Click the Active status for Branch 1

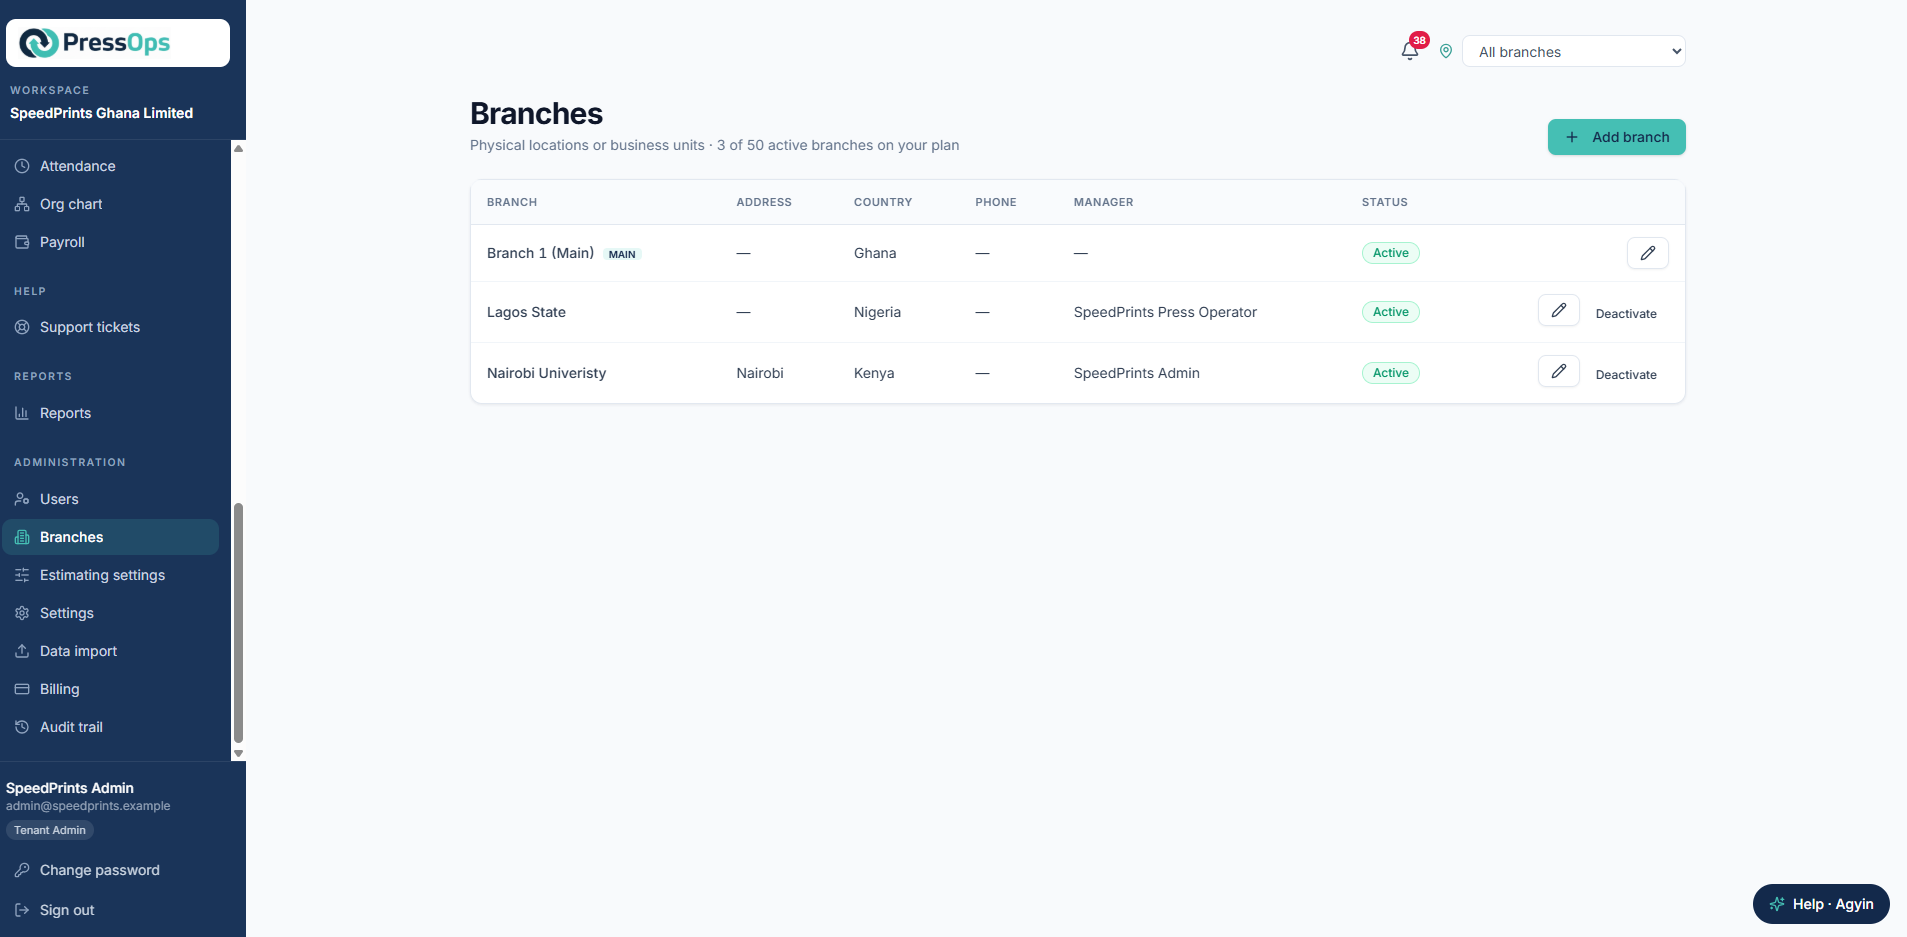pyautogui.click(x=1390, y=253)
